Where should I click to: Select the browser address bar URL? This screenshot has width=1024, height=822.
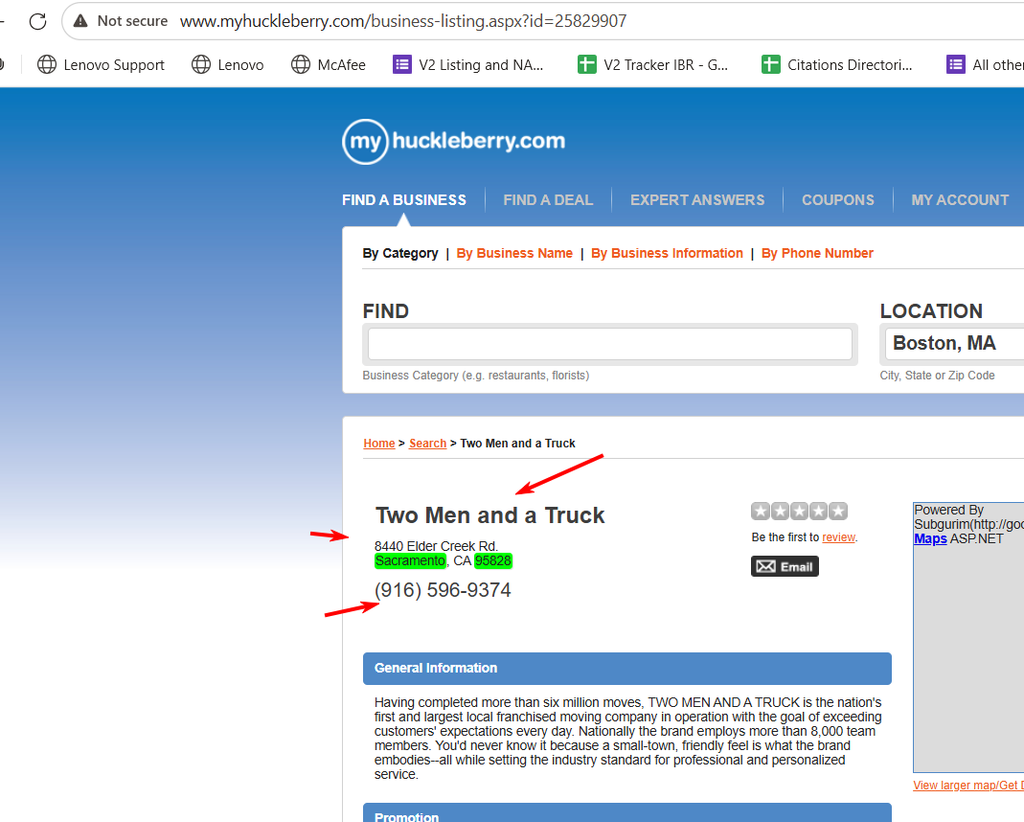pyautogui.click(x=403, y=21)
